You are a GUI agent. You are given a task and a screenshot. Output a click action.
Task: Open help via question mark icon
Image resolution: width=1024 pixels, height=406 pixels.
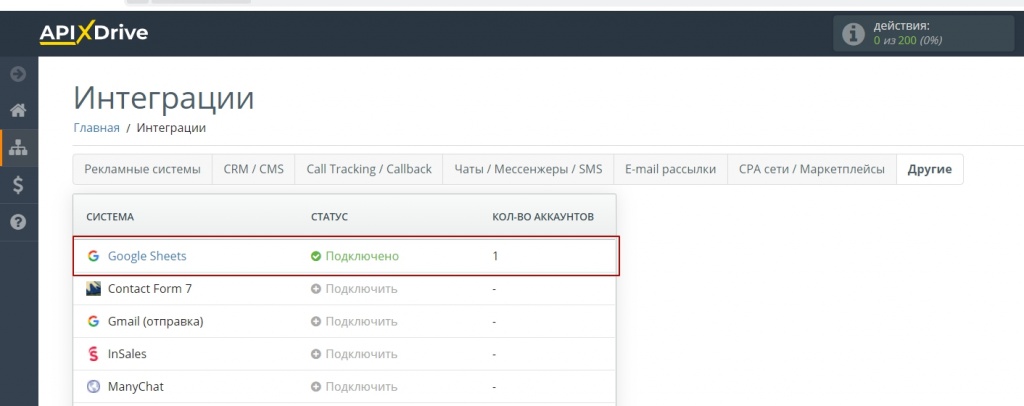point(18,223)
